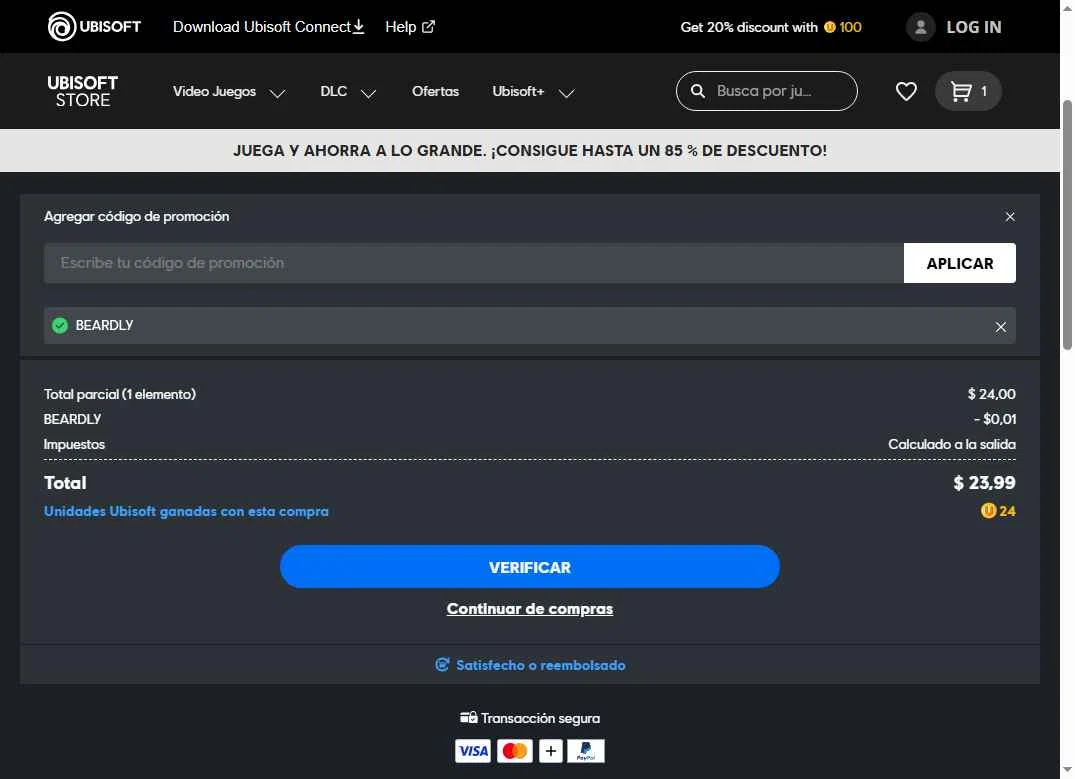This screenshot has height=779, width=1075.
Task: Click the Visa payment icon
Action: 472,751
